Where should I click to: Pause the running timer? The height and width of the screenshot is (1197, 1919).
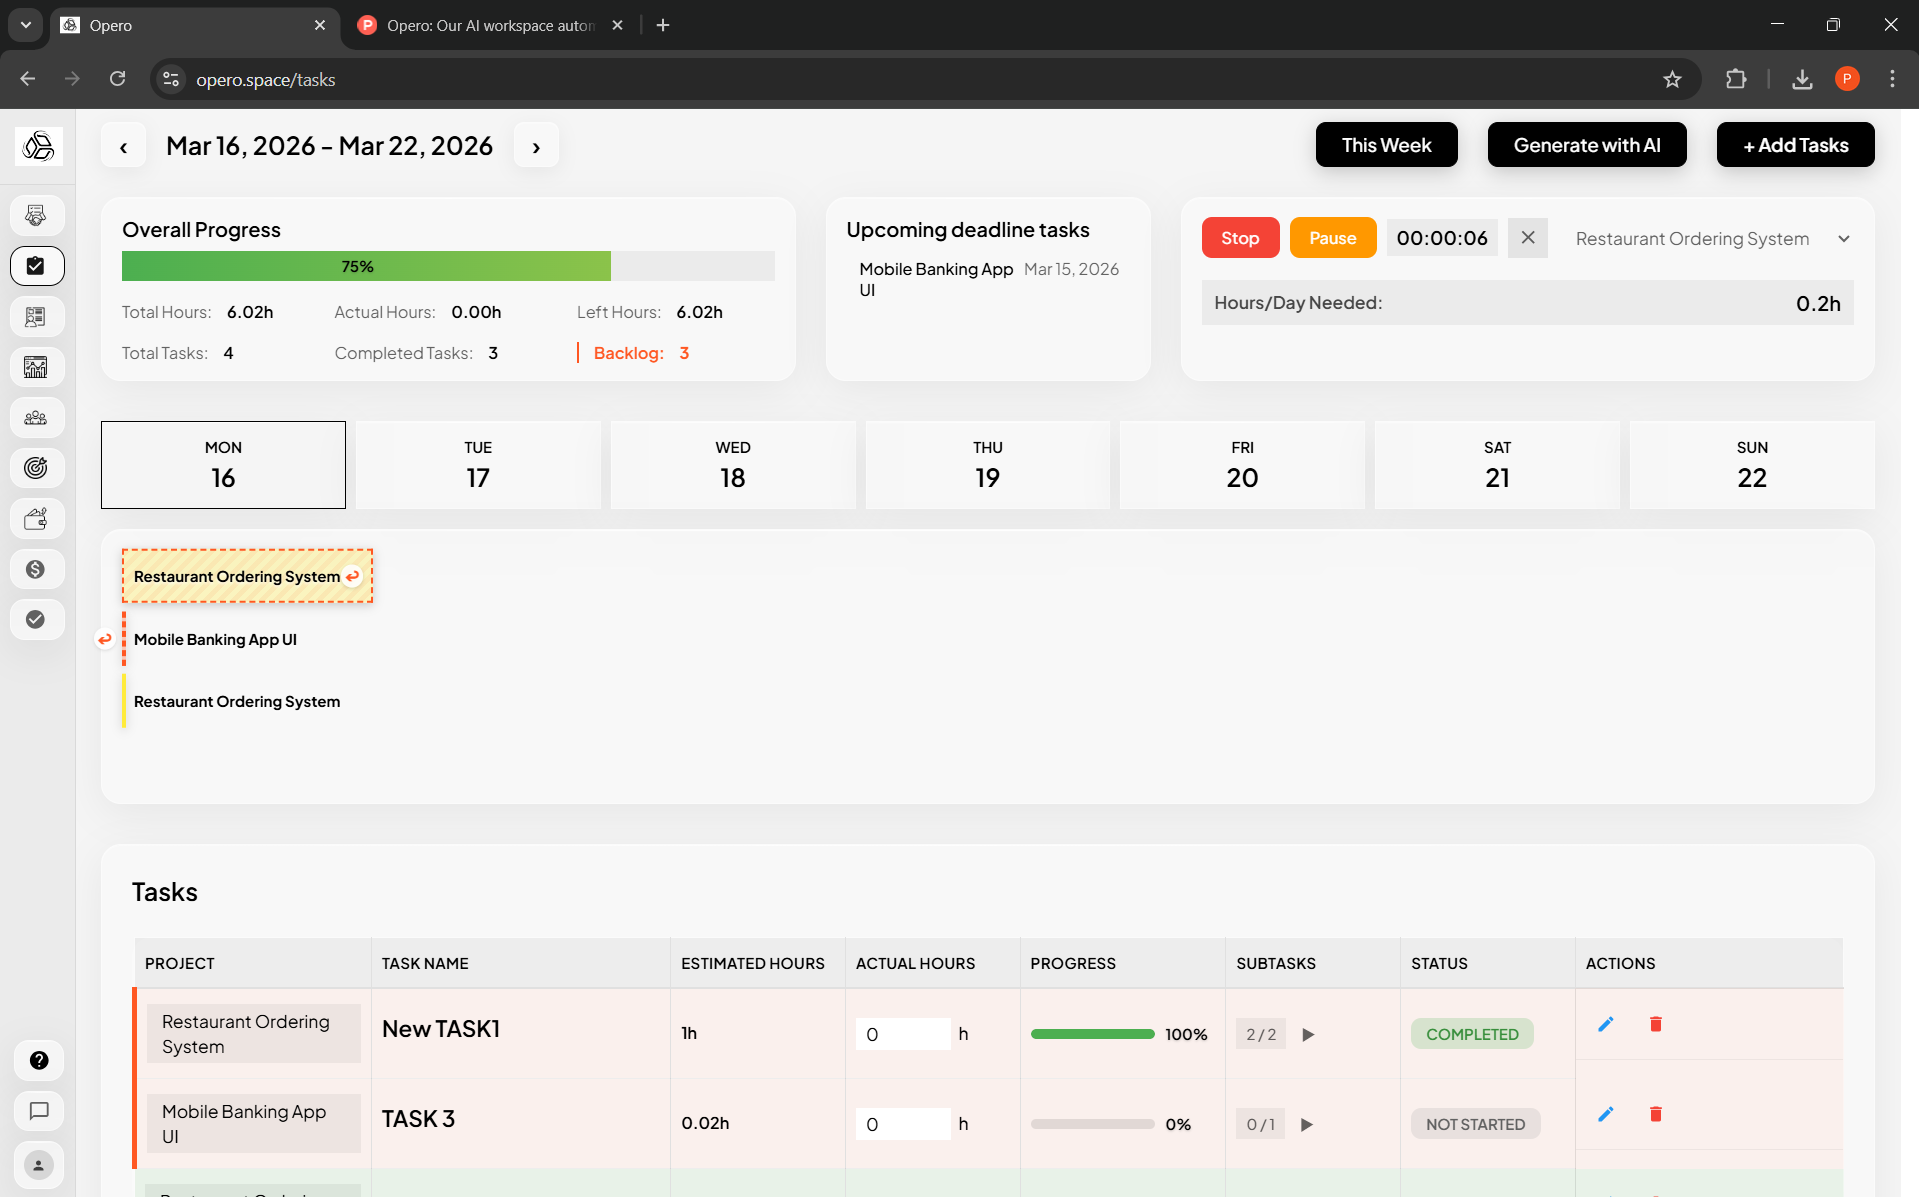[1333, 238]
